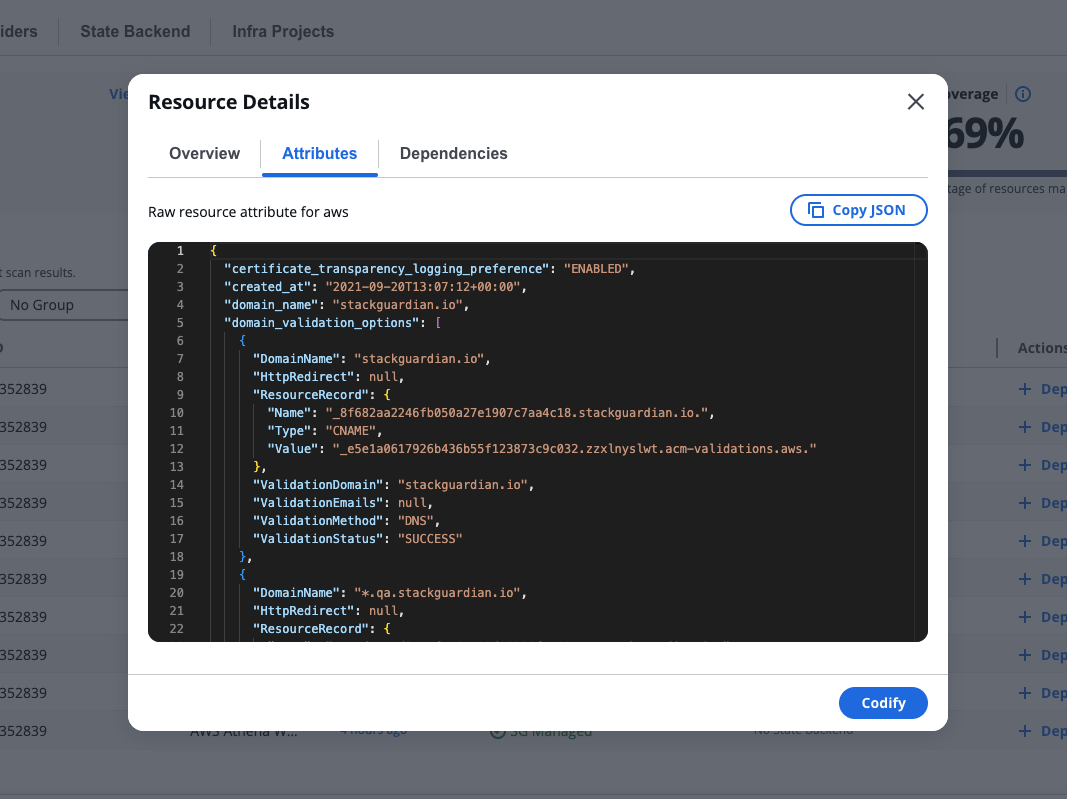1067x799 pixels.
Task: Select the Attributes tab
Action: (x=319, y=154)
